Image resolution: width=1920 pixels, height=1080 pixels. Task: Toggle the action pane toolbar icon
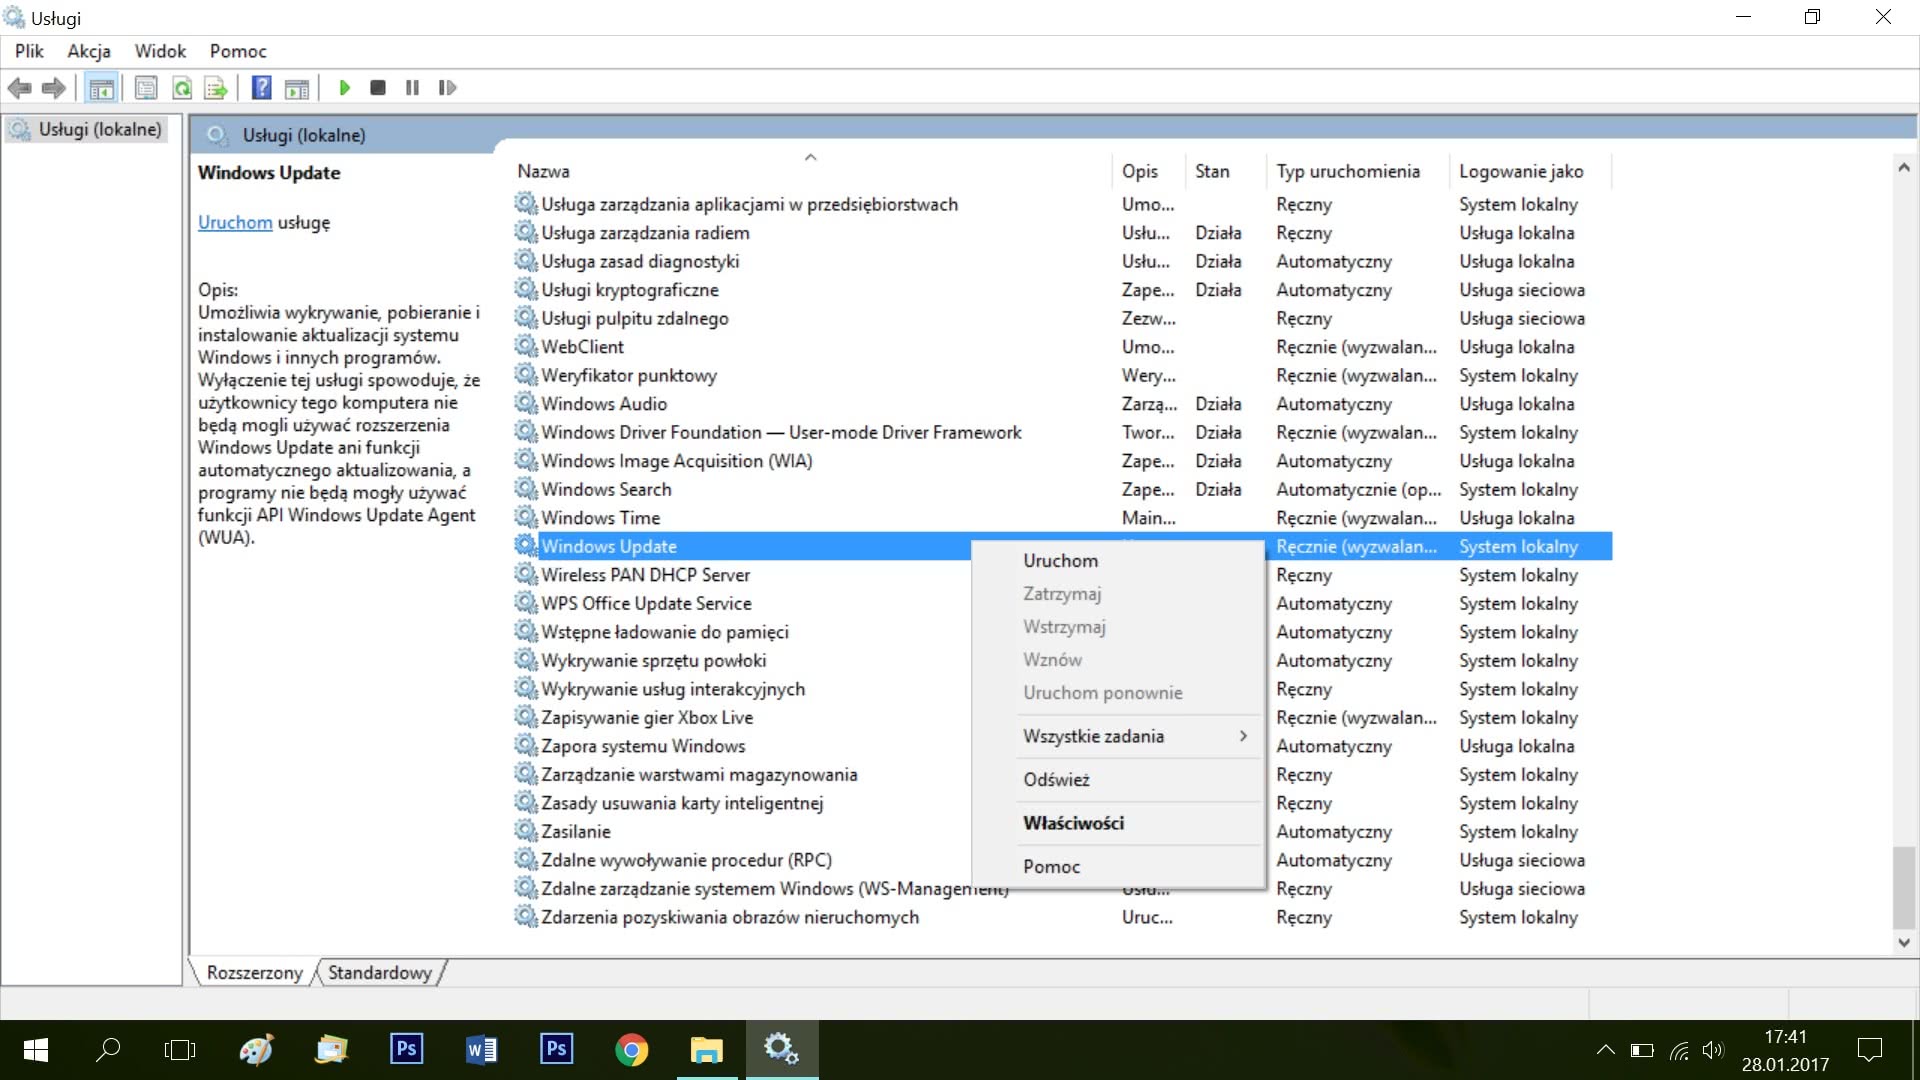tap(297, 88)
